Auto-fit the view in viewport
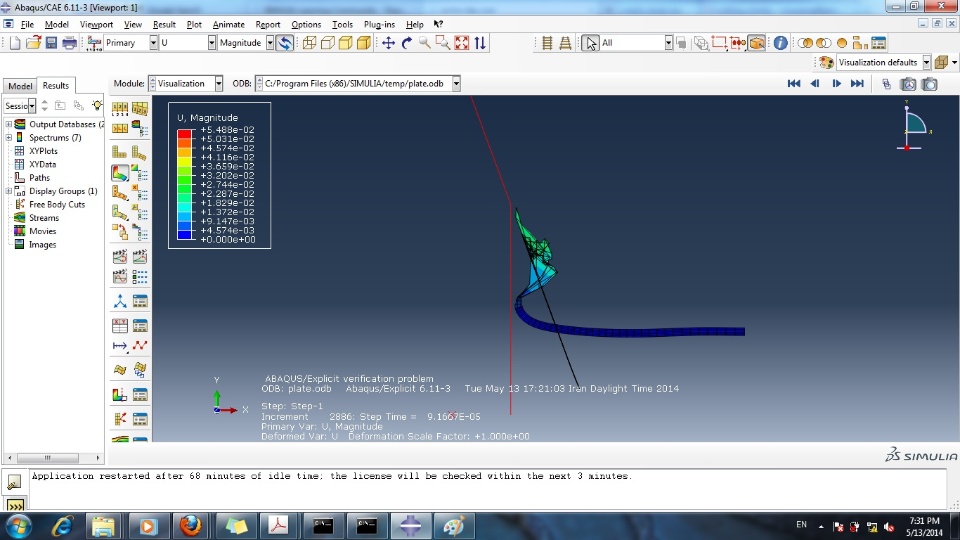The width and height of the screenshot is (960, 540). point(462,43)
